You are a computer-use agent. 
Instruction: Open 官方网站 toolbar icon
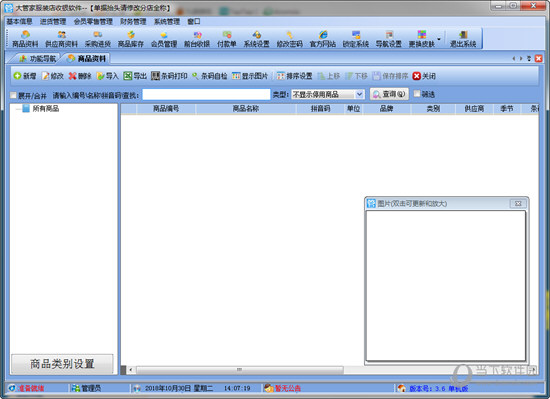(x=323, y=39)
